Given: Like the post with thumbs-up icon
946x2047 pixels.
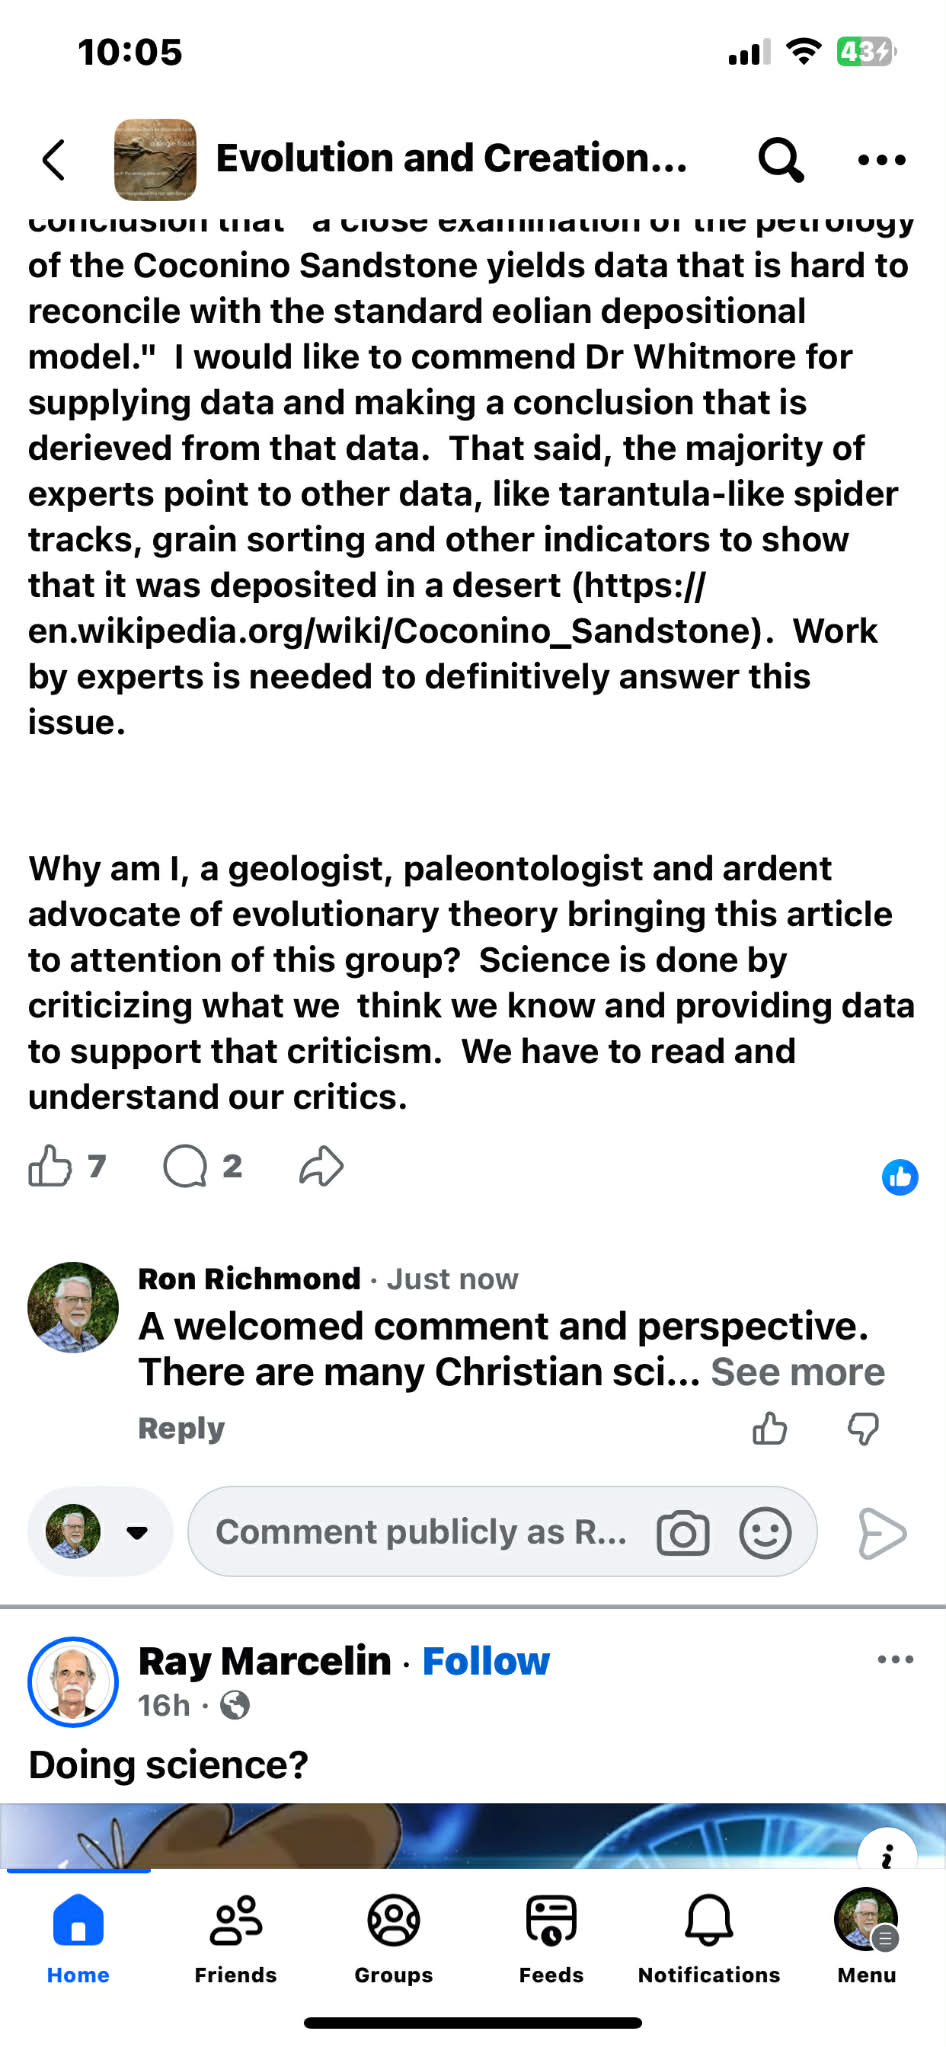Looking at the screenshot, I should tap(50, 1166).
